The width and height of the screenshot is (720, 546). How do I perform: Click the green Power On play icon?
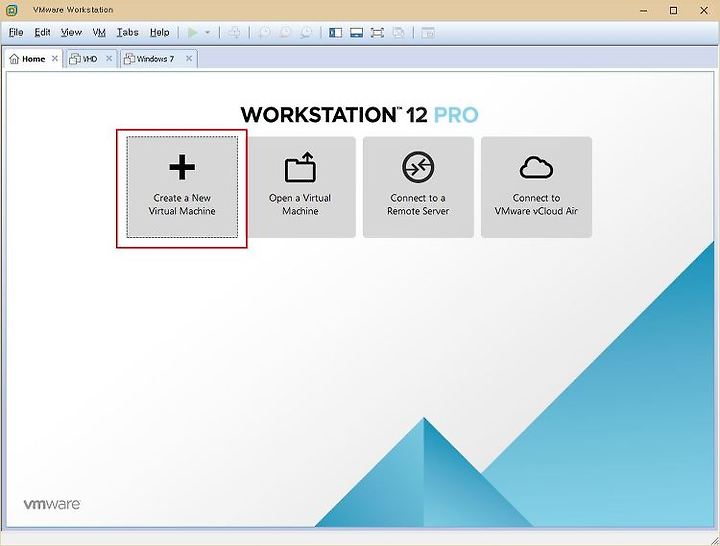pyautogui.click(x=193, y=33)
